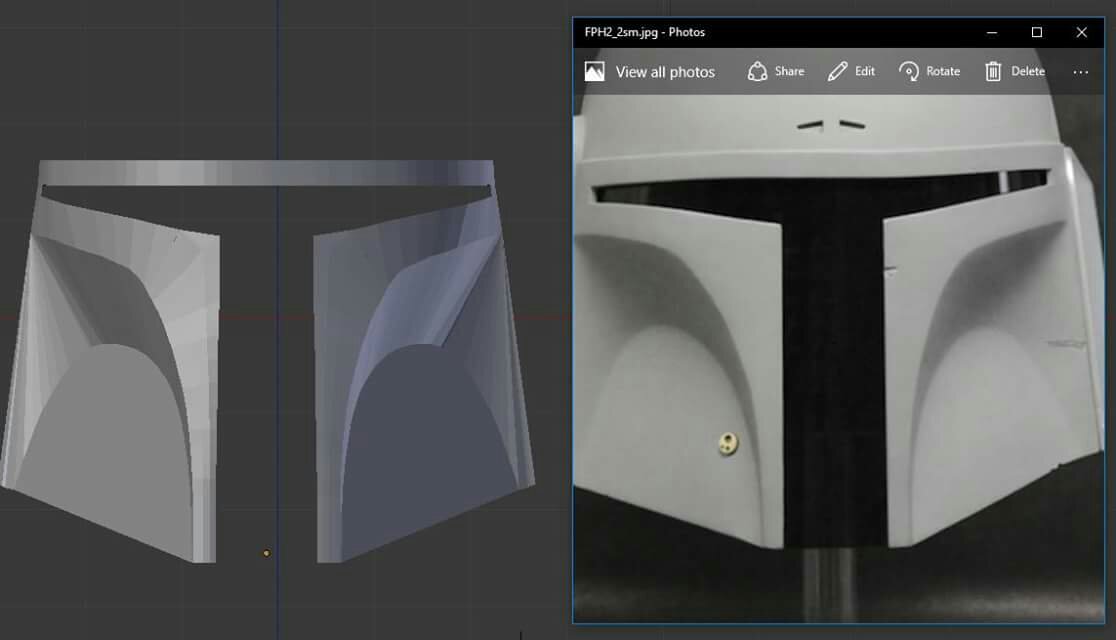Click the helmet brow band mesh in viewport
Screen dimensions: 1116x640
tap(266, 173)
